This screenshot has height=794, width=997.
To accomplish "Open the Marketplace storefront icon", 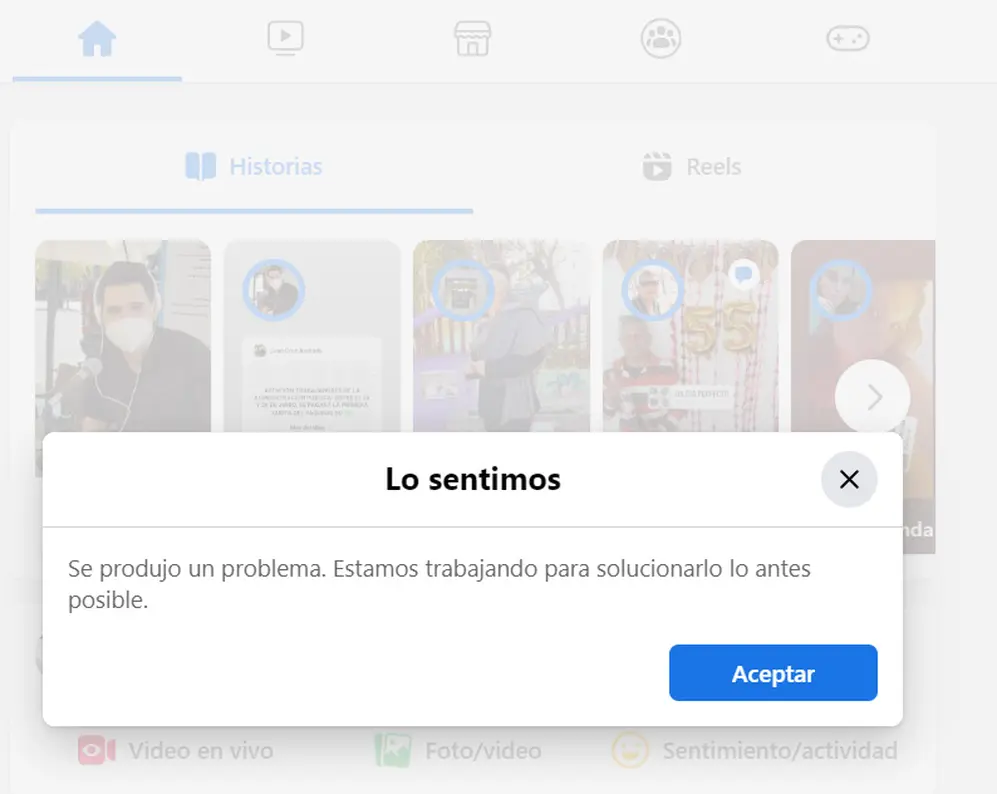I will [472, 39].
